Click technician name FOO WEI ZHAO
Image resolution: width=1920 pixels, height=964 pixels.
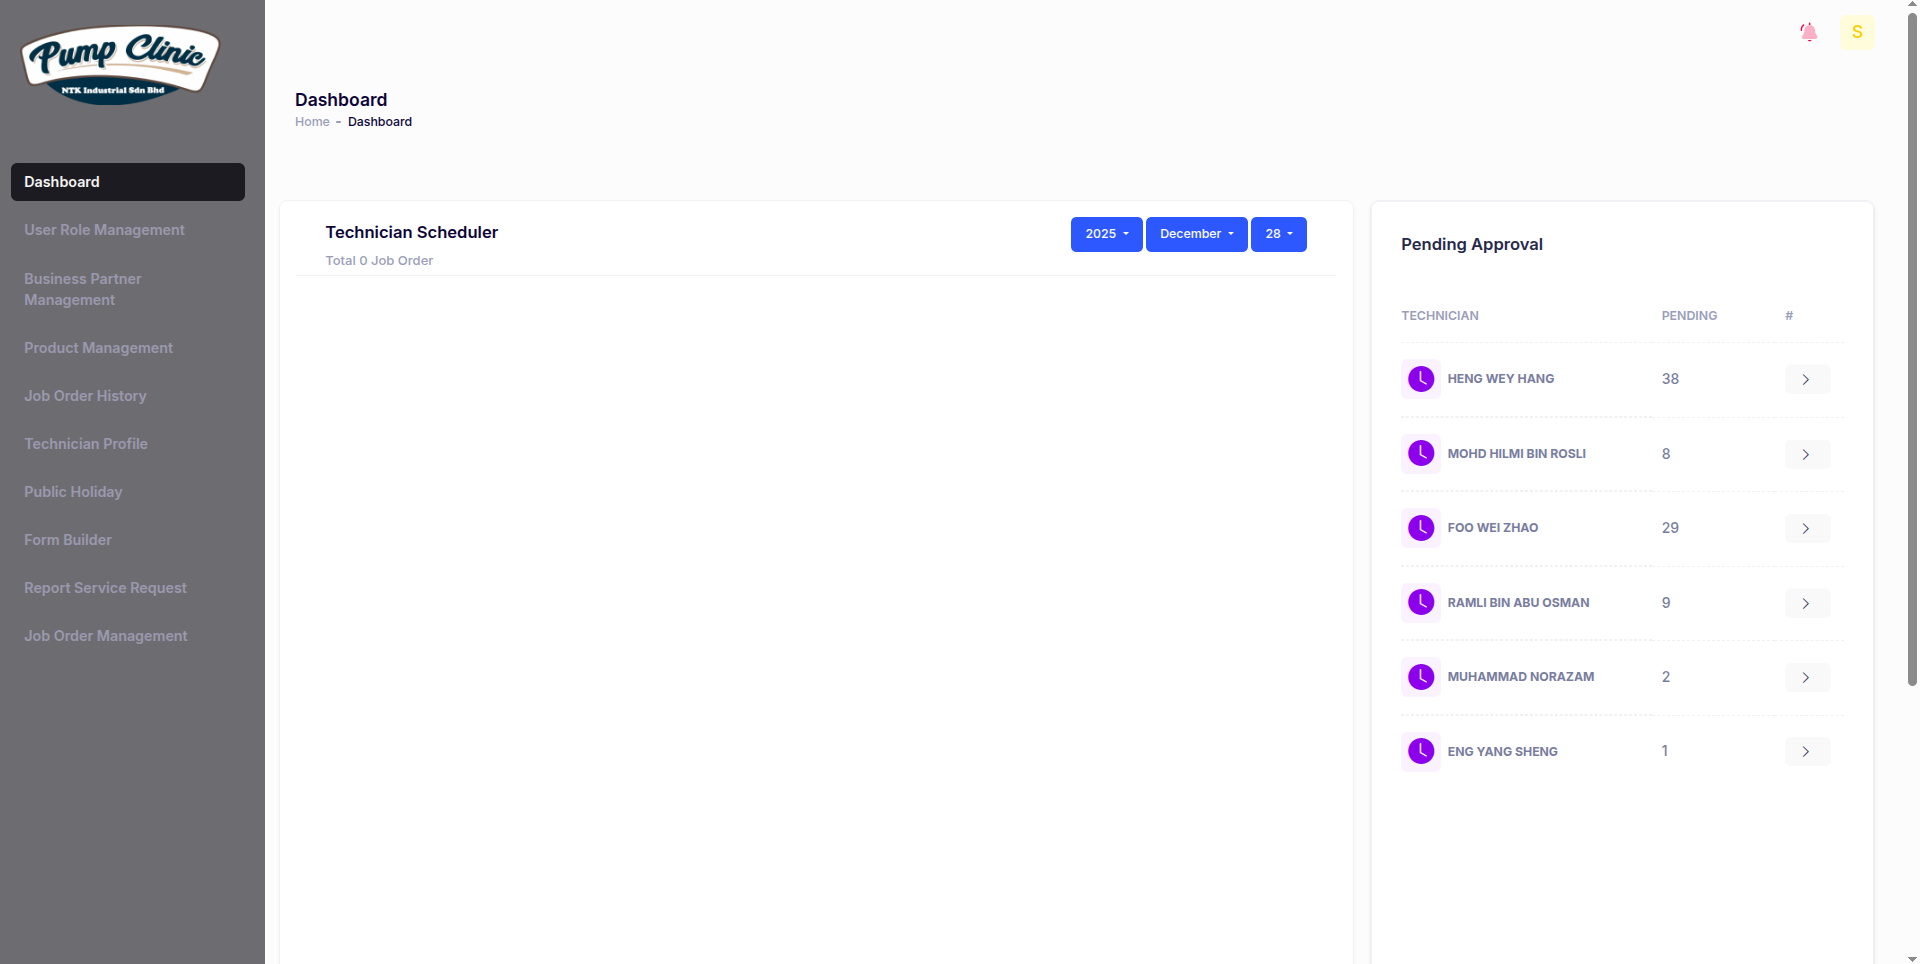(x=1492, y=528)
